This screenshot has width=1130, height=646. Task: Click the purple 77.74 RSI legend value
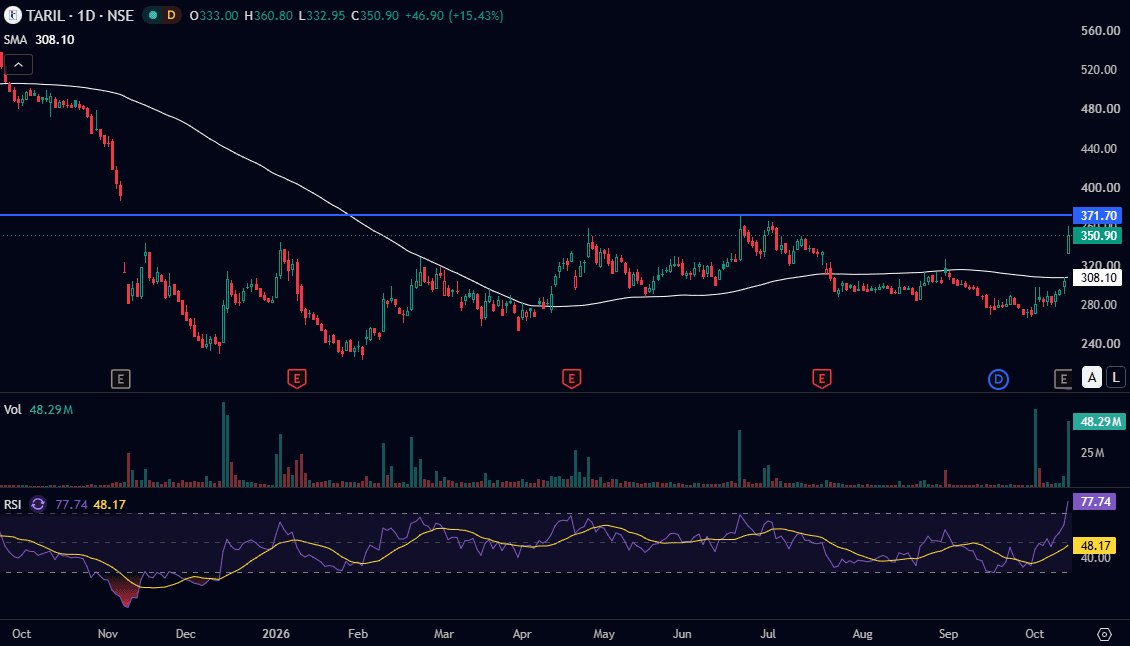71,505
